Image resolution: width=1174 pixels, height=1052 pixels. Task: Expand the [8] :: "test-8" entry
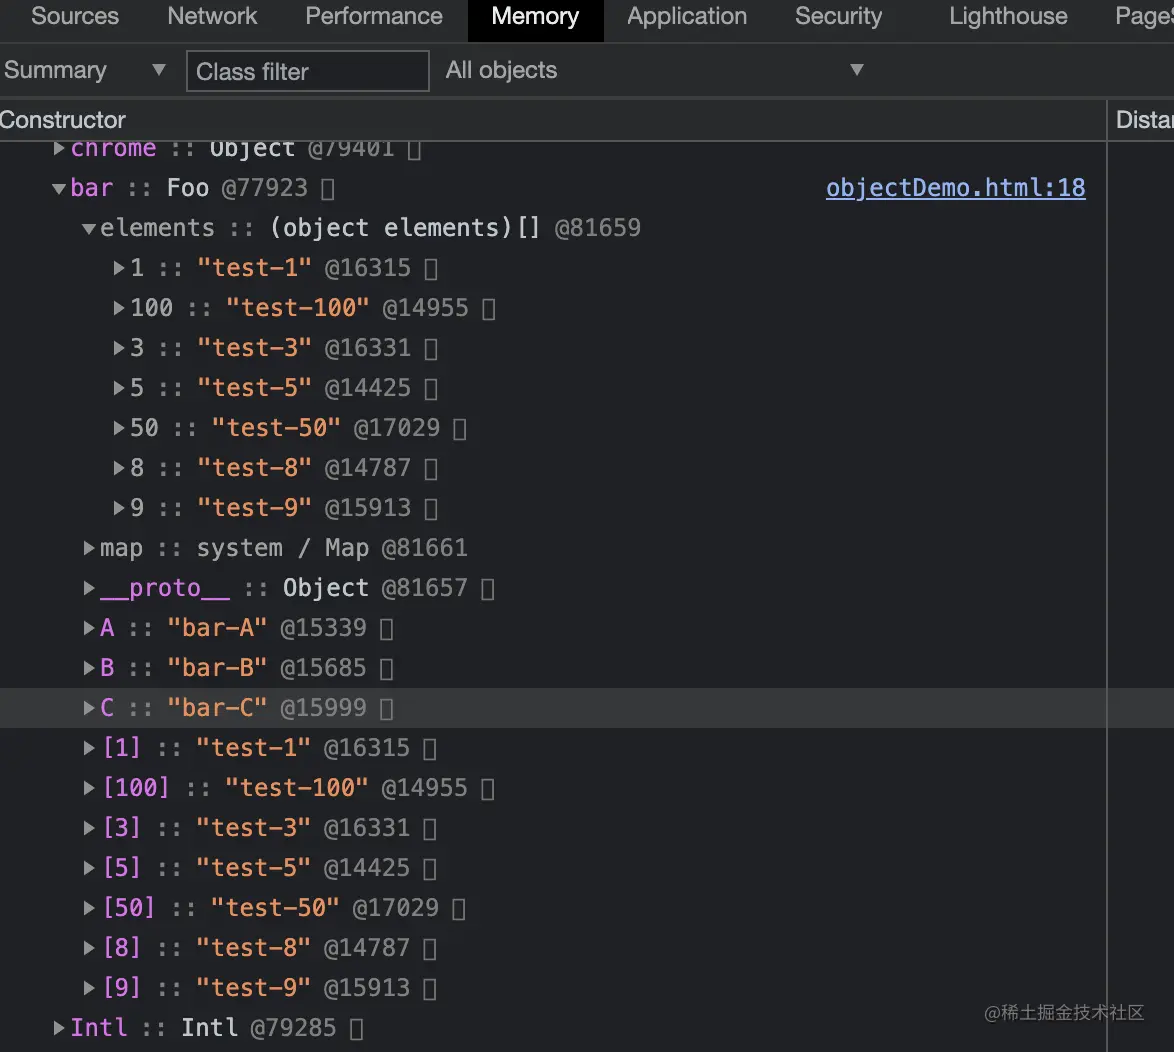pos(88,948)
